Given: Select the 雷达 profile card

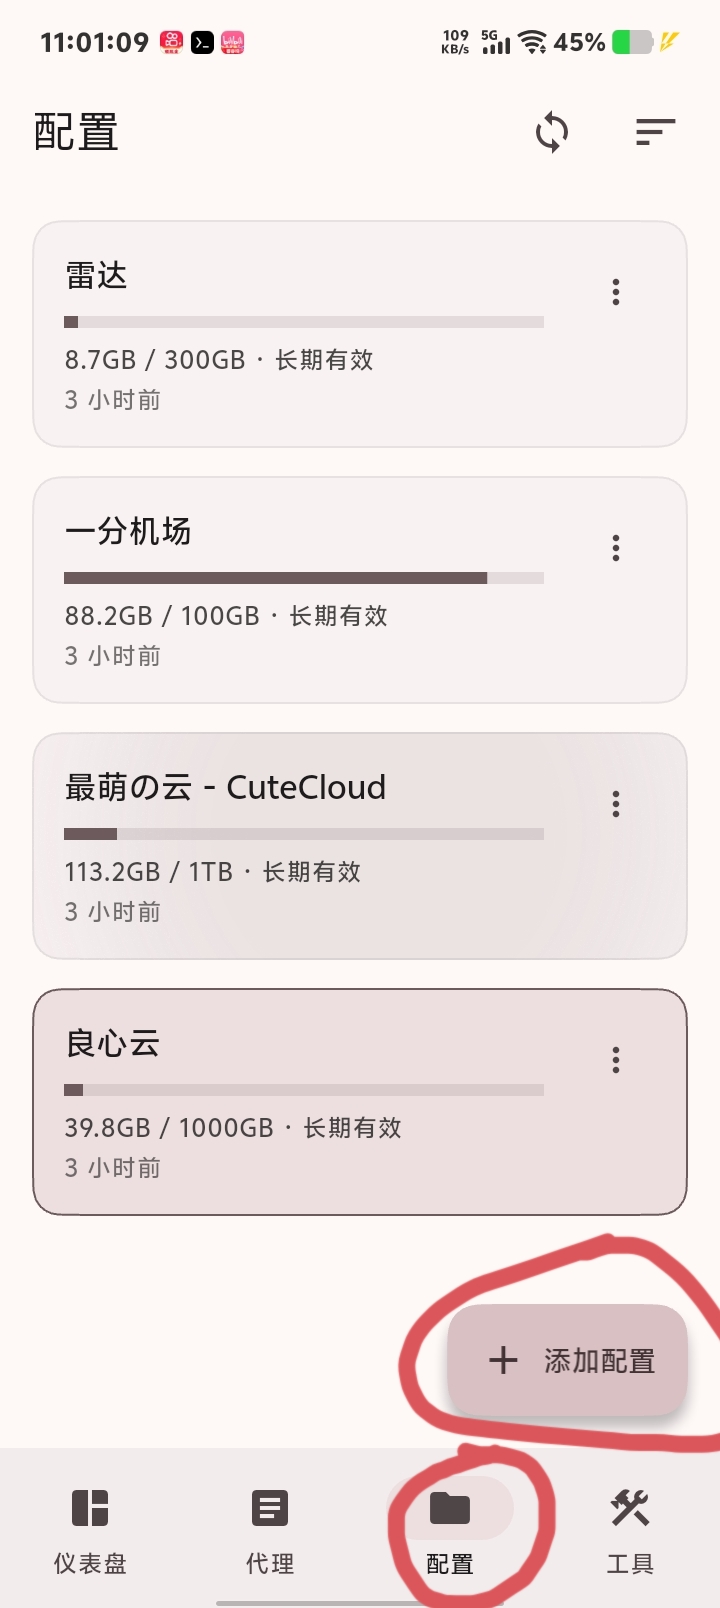Looking at the screenshot, I should point(360,334).
